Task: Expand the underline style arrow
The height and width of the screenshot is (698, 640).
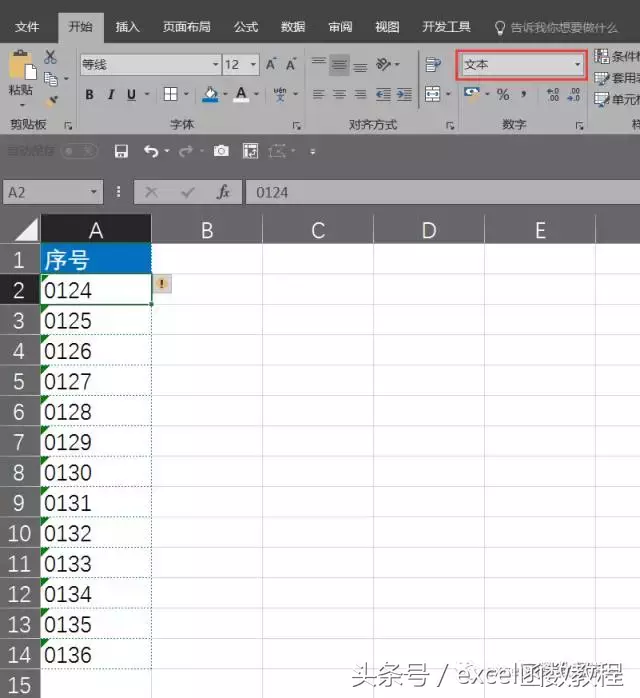Action: pos(147,94)
